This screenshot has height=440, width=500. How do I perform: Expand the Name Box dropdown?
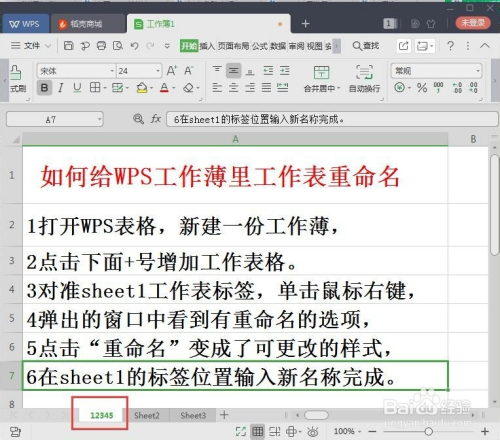(x=99, y=119)
